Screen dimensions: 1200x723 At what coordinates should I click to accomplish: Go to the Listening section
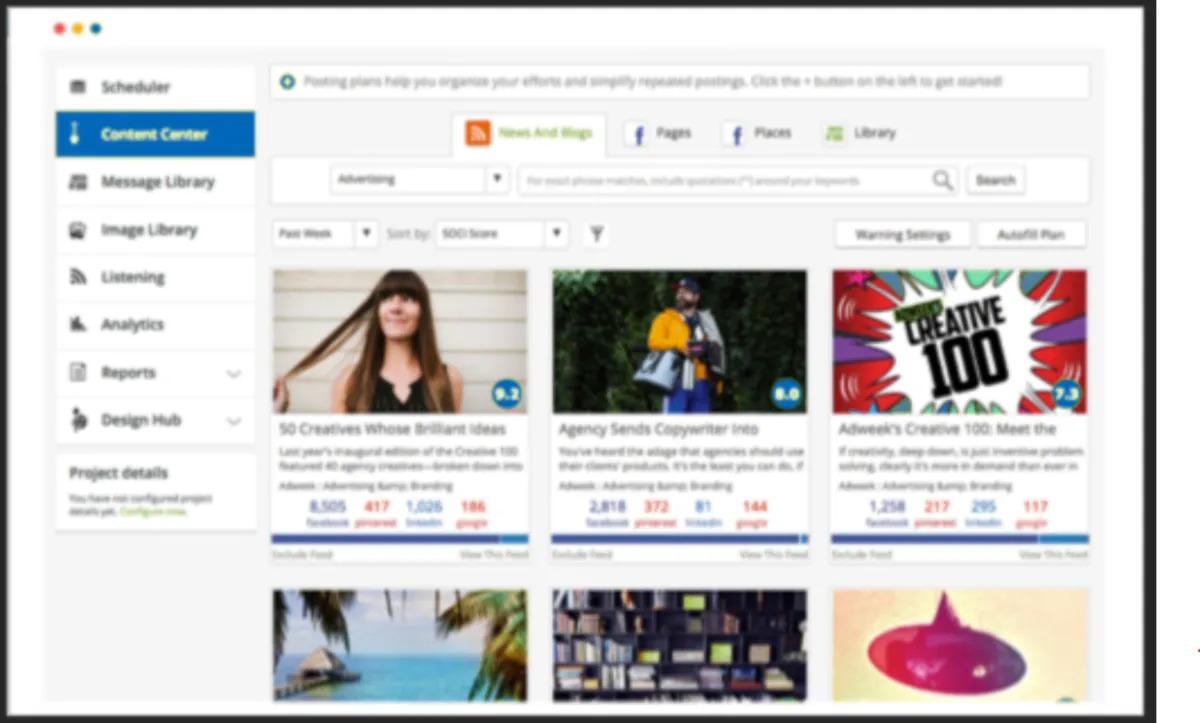point(155,277)
